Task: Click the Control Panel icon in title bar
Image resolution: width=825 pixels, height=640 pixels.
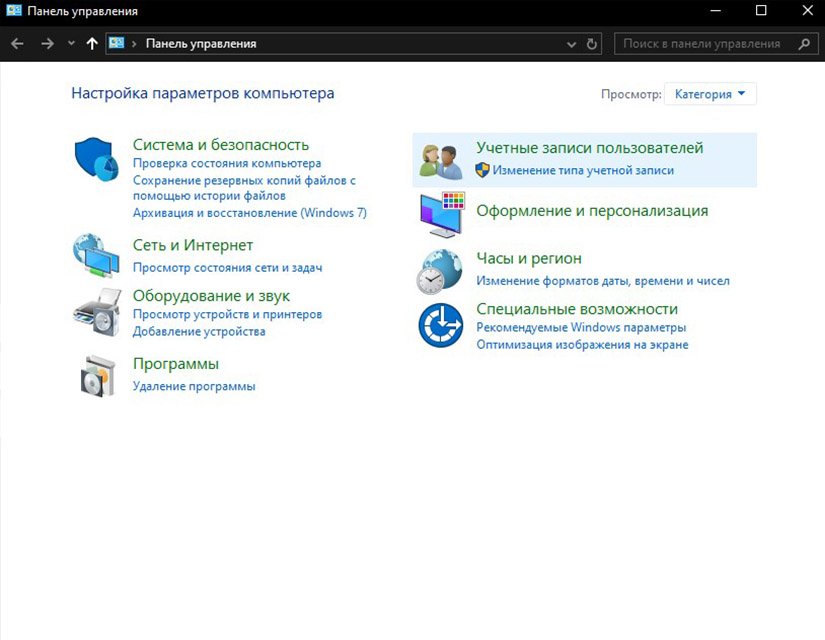Action: pyautogui.click(x=14, y=11)
